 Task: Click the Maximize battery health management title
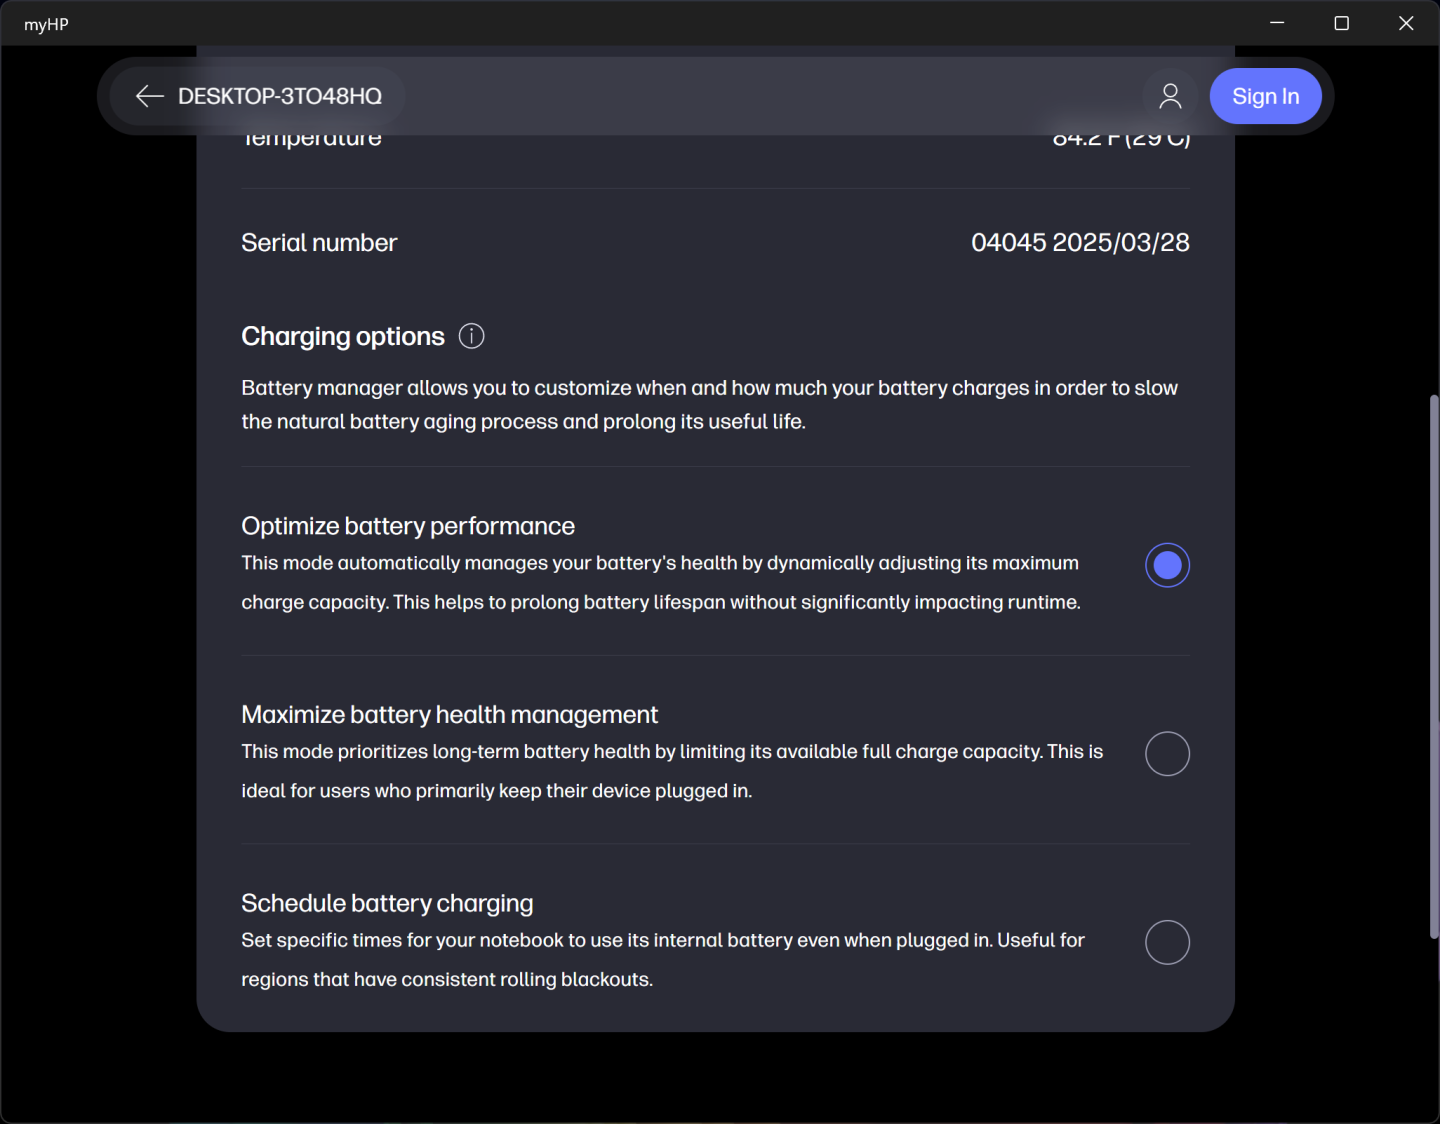tap(449, 715)
